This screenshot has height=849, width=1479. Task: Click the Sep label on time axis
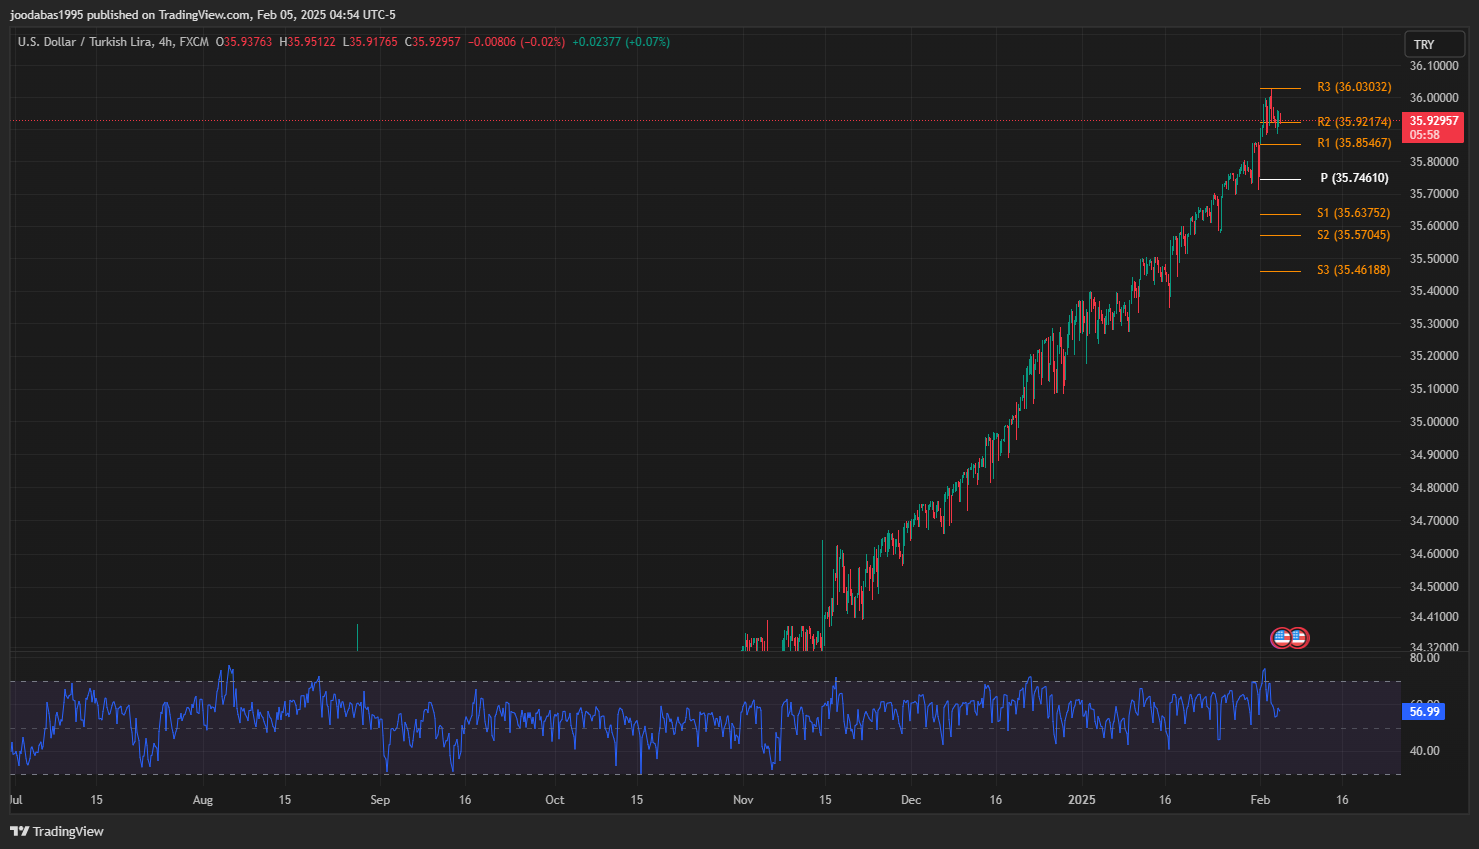[x=380, y=800]
